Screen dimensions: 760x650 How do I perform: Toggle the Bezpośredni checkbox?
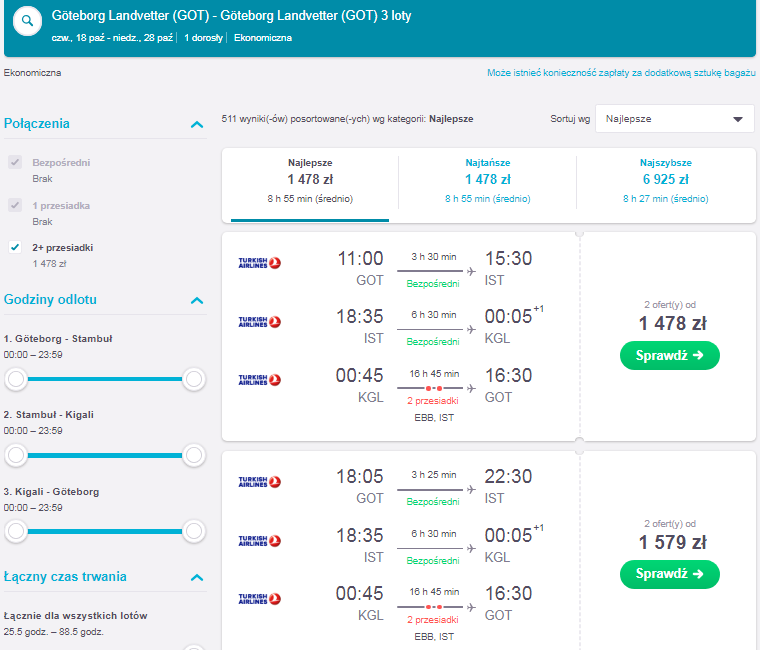point(15,162)
